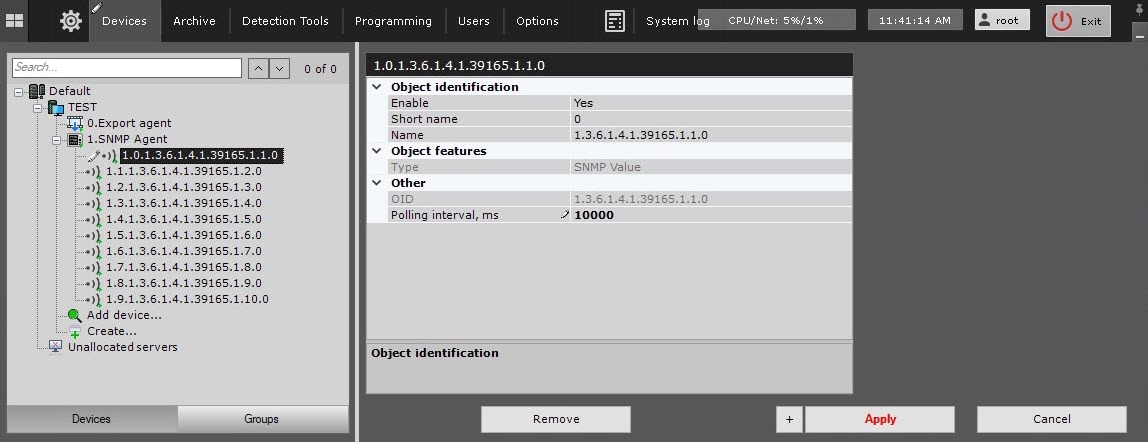Click the Add device magnifier icon

(x=75, y=315)
